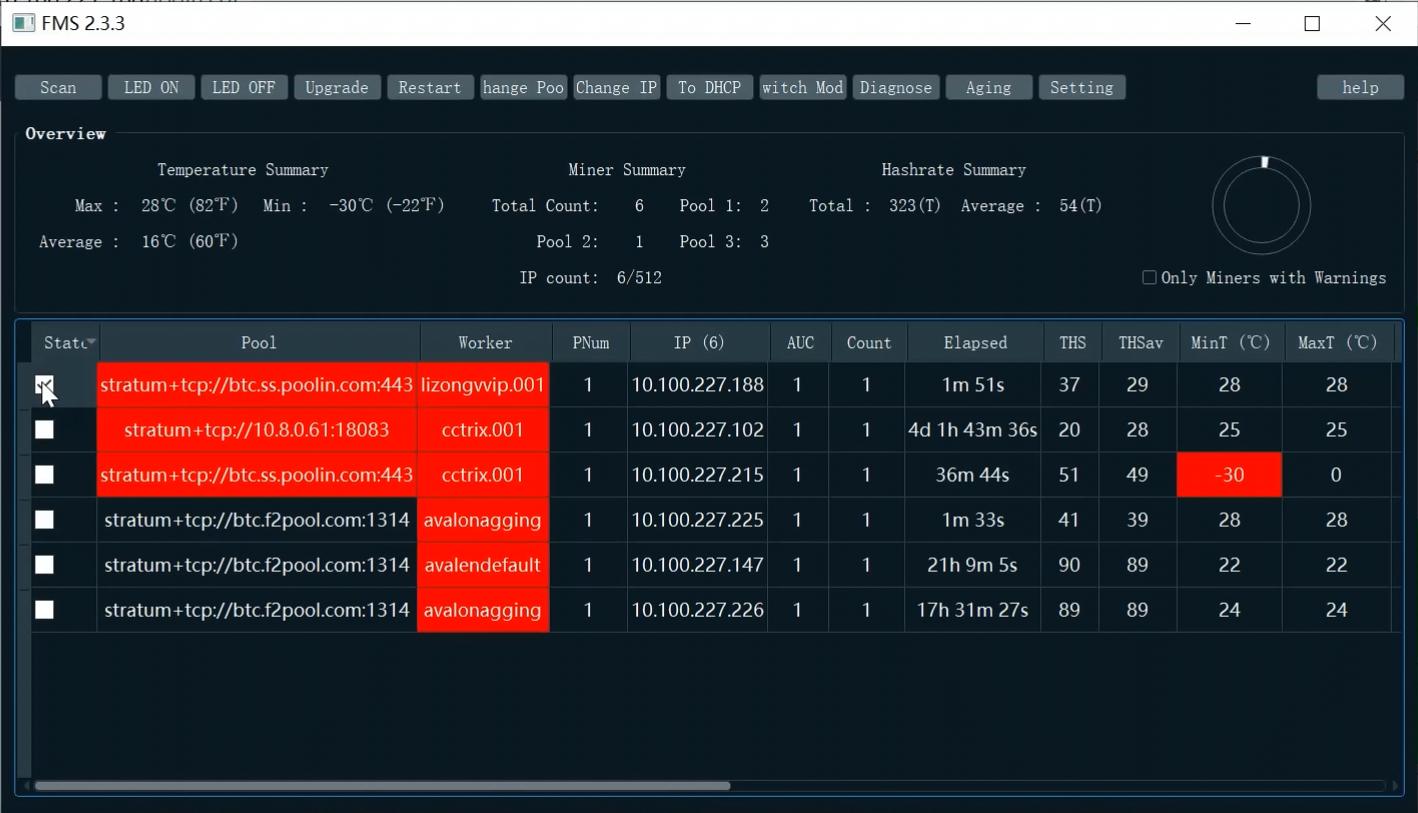The height and width of the screenshot is (813, 1418).
Task: Select the checkbox for miner 10.100.227.102
Action: (x=44, y=429)
